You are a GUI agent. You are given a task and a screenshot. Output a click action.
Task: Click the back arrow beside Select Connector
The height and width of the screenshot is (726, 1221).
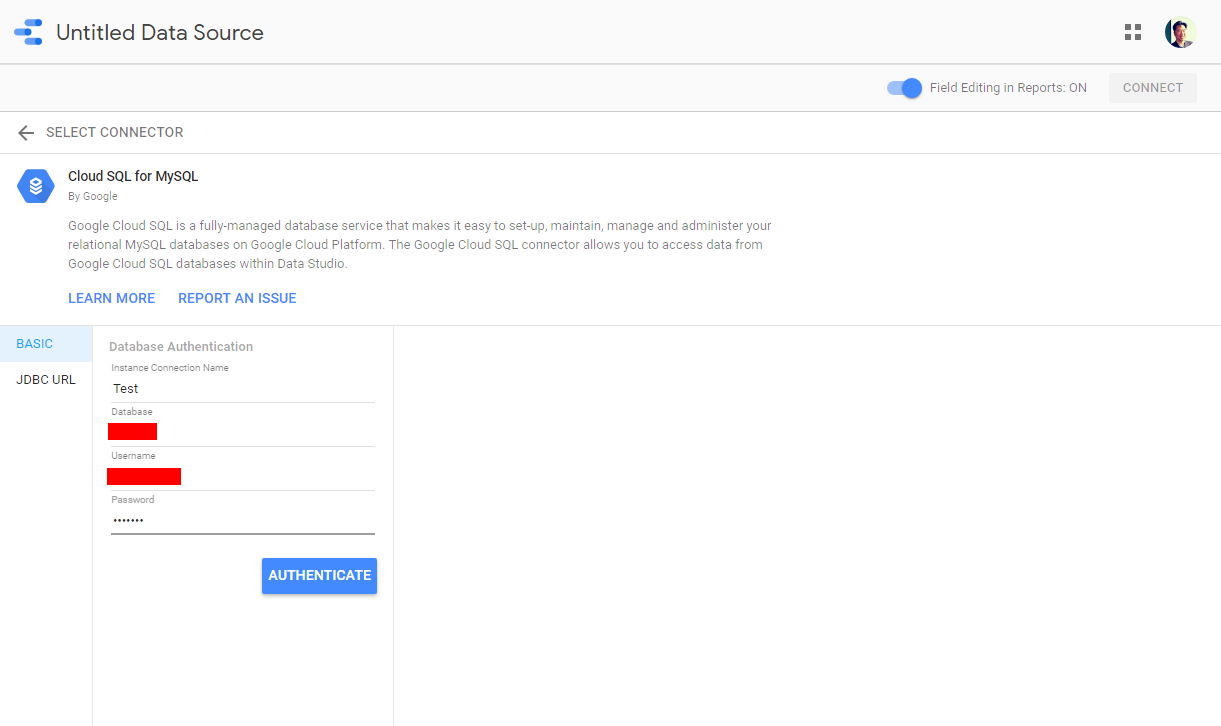(26, 133)
